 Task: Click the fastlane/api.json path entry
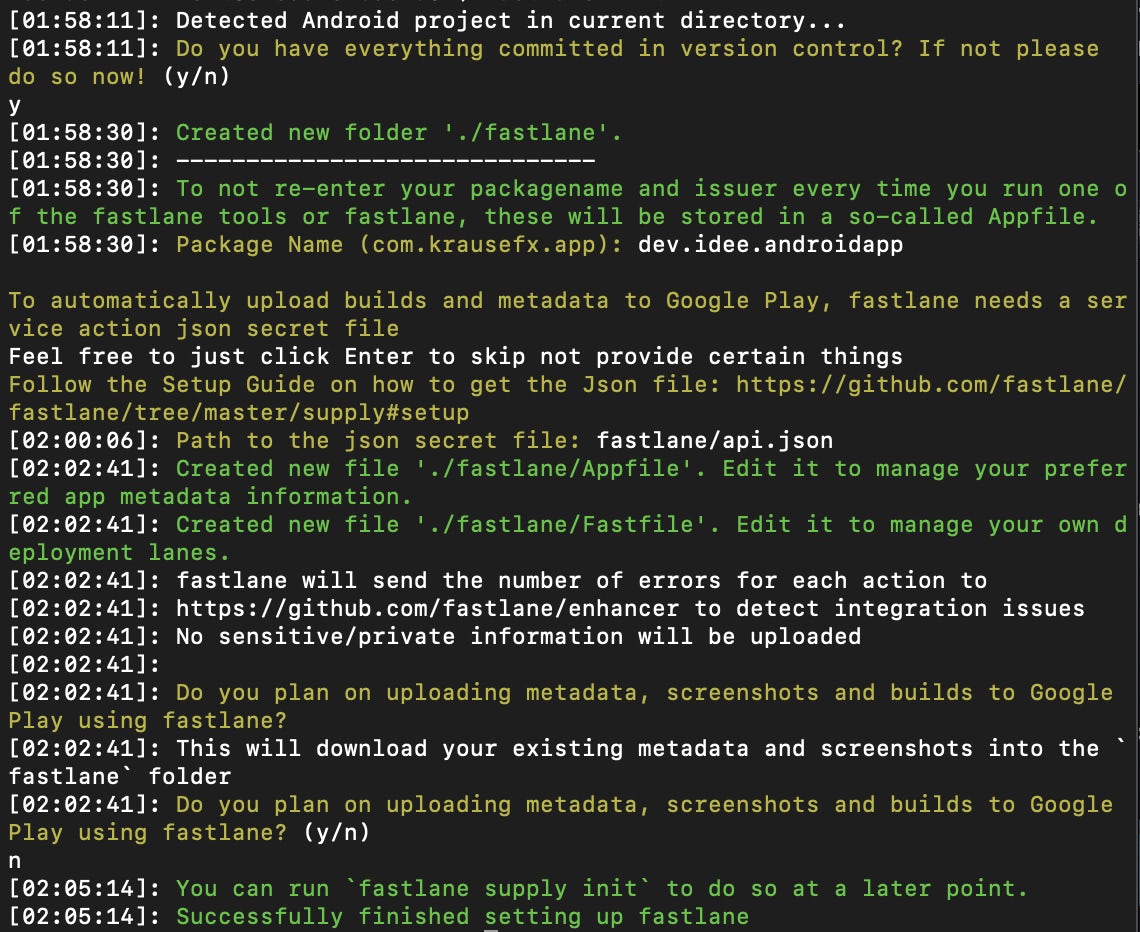(x=714, y=441)
